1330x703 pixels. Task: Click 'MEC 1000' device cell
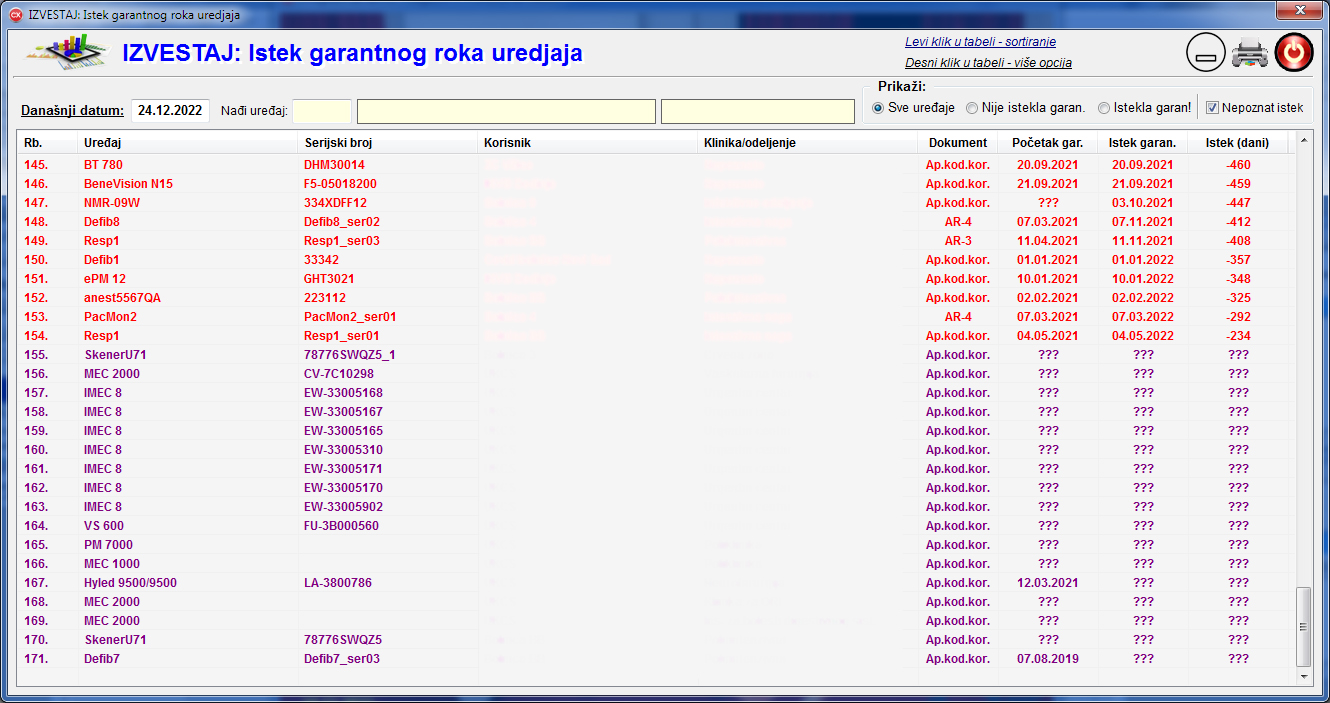point(112,564)
